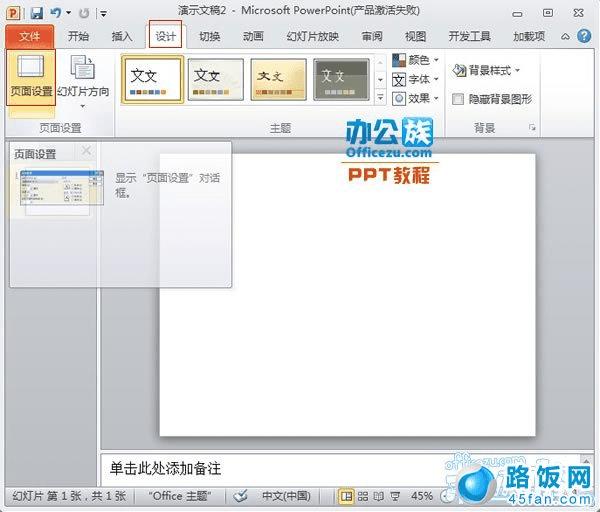Close the slides pane with X
This screenshot has height=512, width=600.
(86, 151)
